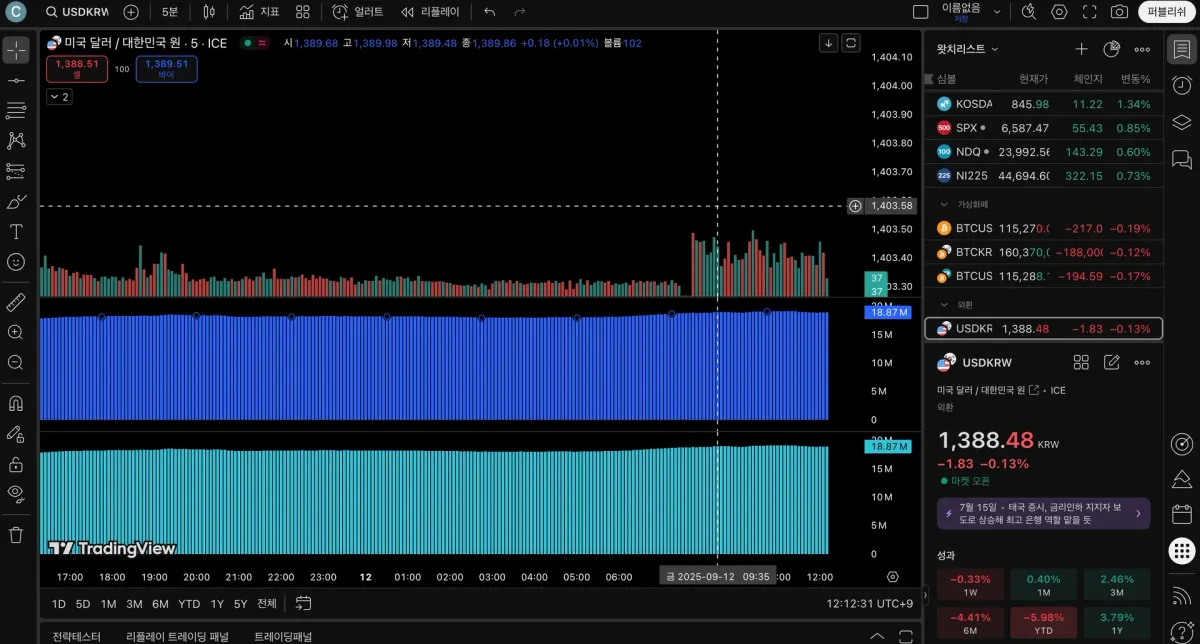
Task: Open chart settings hexagon icon
Action: point(1059,12)
